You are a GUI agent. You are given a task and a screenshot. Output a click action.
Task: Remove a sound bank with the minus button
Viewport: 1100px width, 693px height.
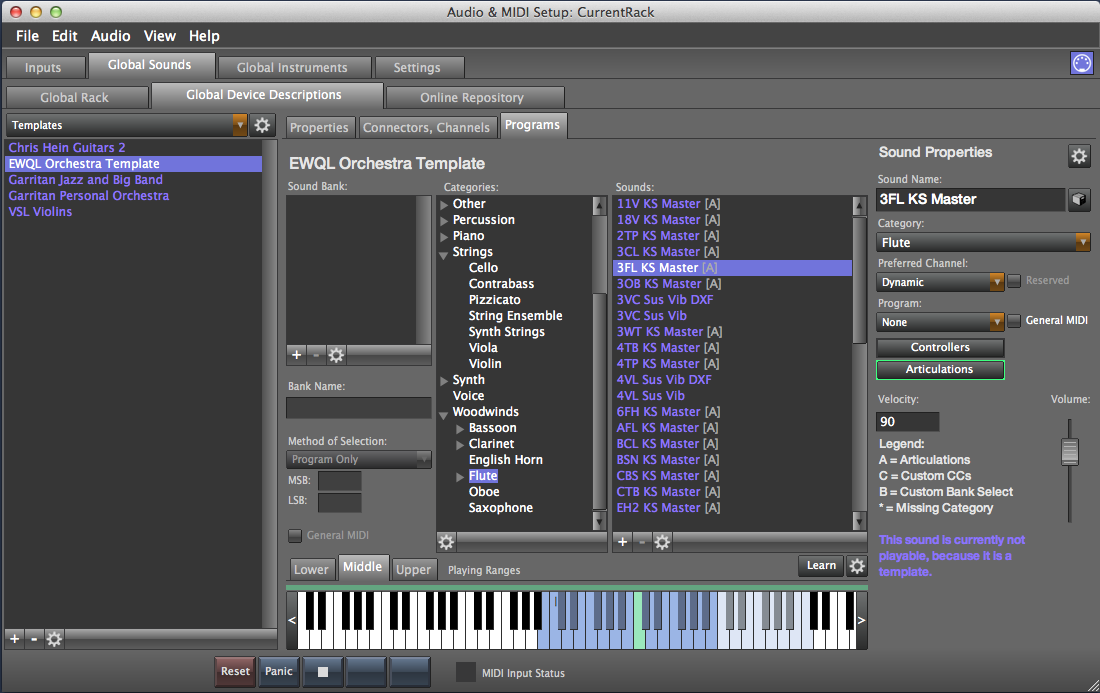tap(316, 355)
